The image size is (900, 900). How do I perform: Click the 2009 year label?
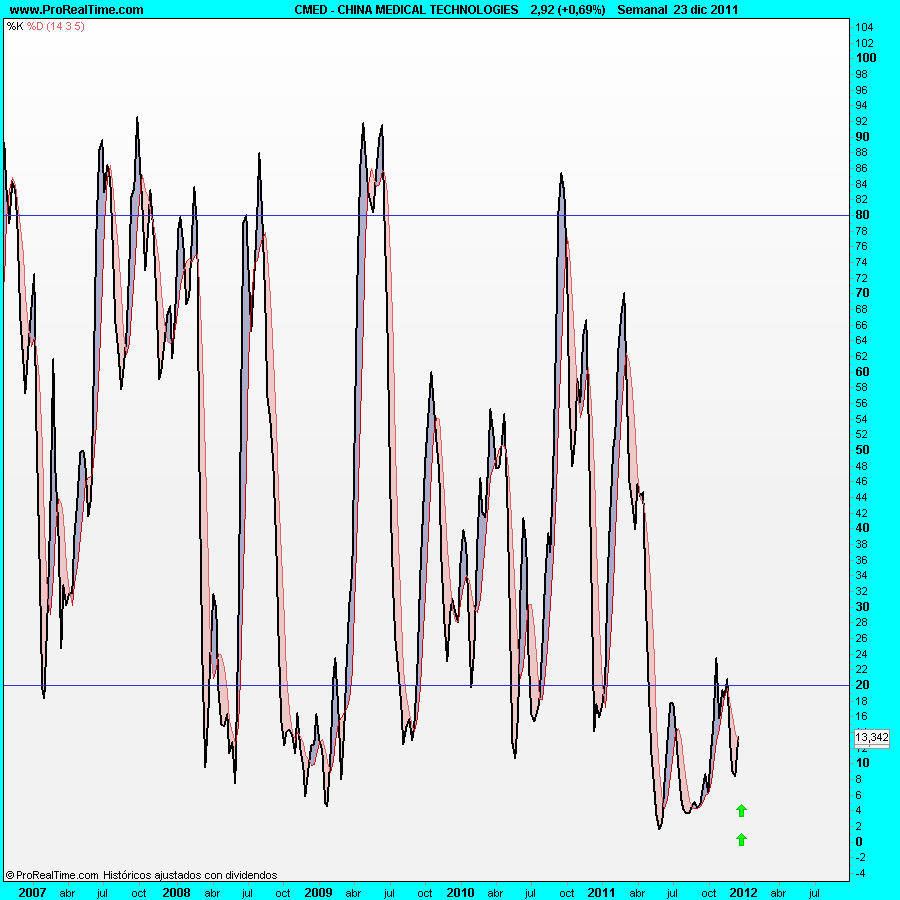click(318, 893)
